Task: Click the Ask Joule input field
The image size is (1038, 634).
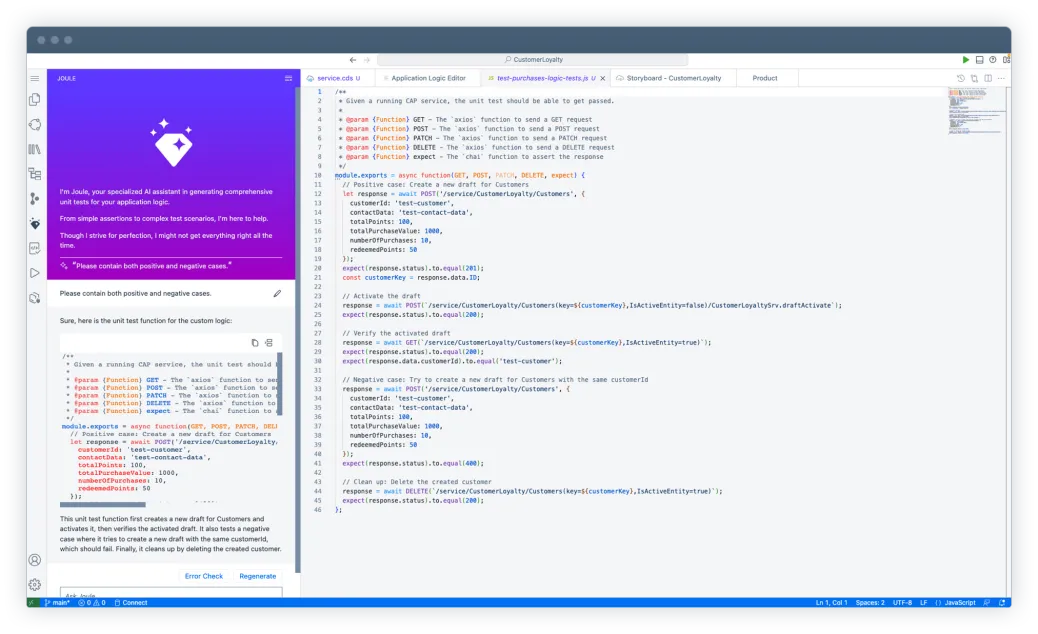Action: click(x=170, y=597)
